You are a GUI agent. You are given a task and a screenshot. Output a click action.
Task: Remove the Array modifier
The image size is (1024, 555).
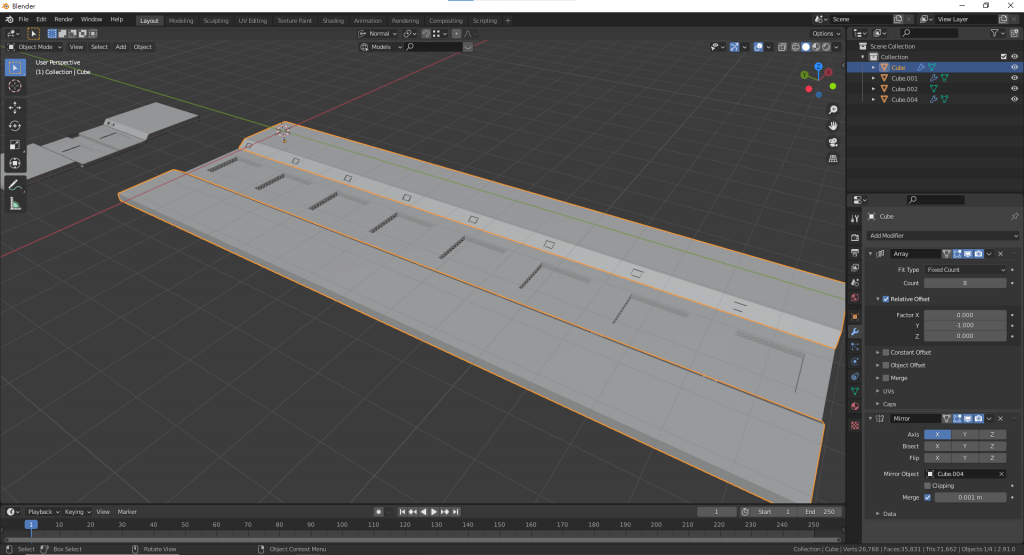coord(1000,254)
